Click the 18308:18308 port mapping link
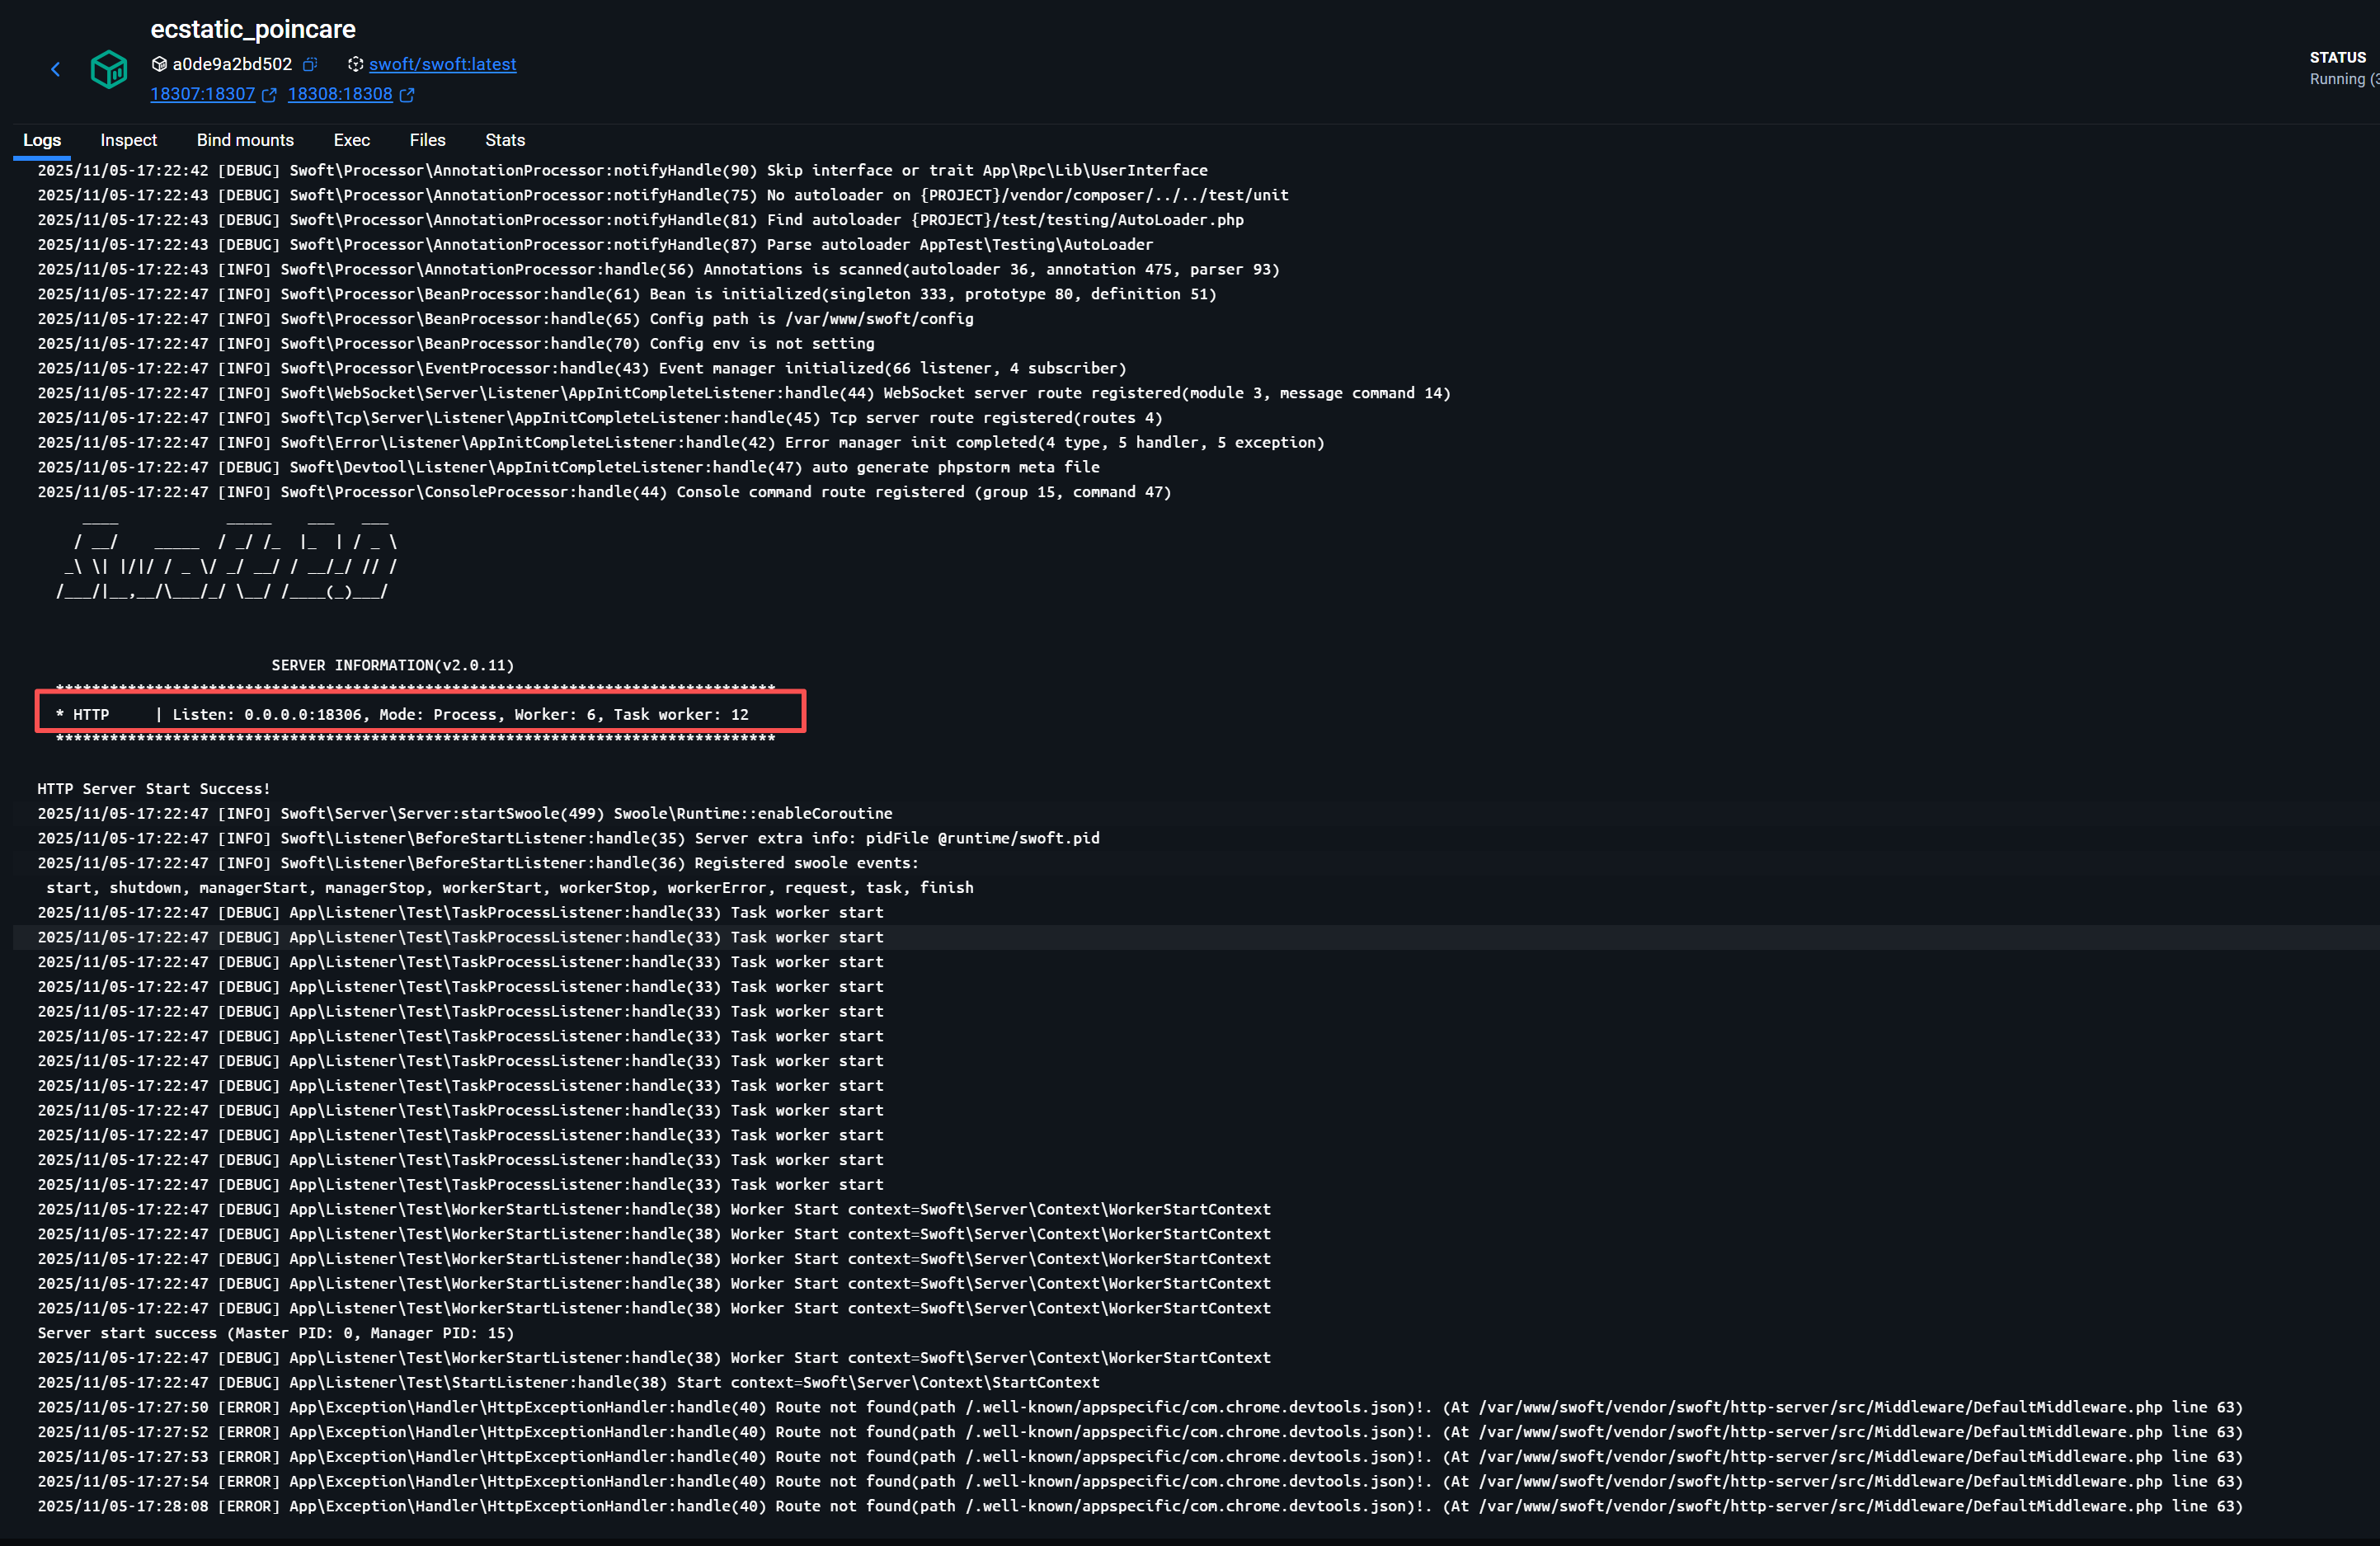Viewport: 2380px width, 1546px height. point(340,95)
